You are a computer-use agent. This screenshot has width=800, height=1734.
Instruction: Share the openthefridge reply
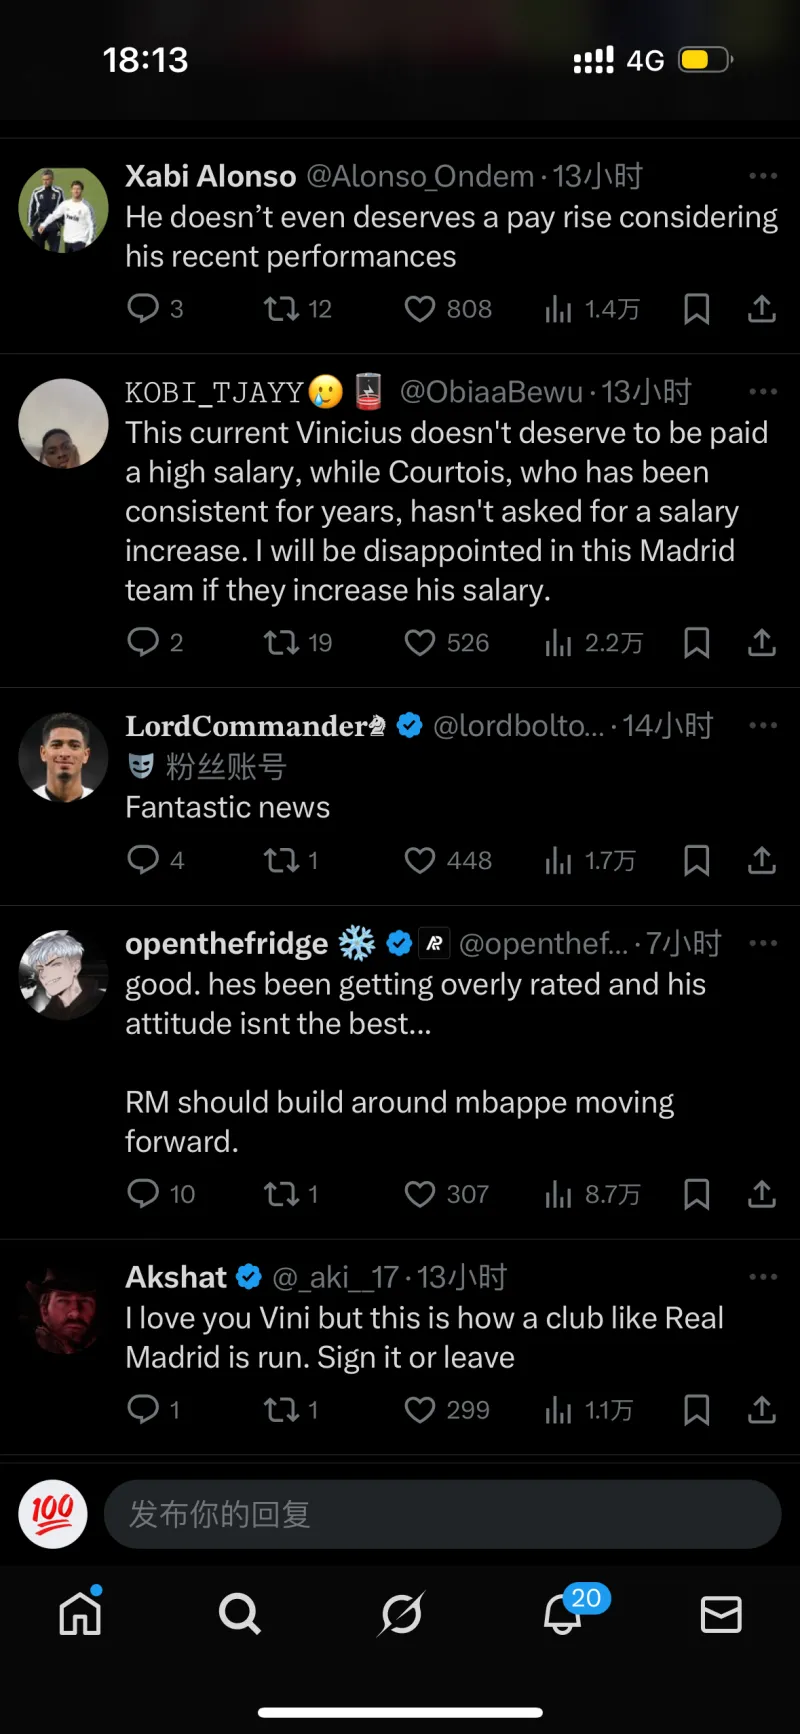click(x=762, y=1194)
